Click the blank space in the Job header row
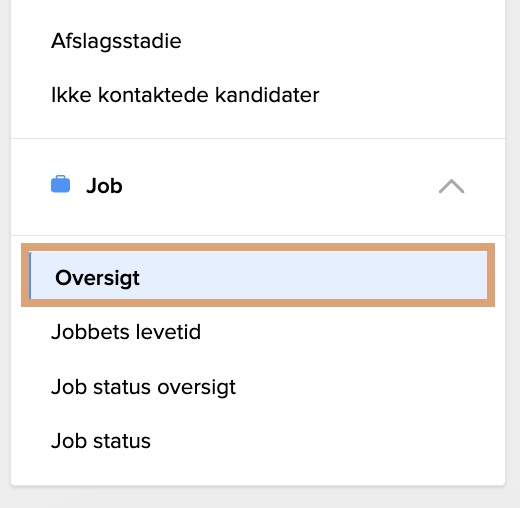Image resolution: width=520 pixels, height=508 pixels. 280,186
